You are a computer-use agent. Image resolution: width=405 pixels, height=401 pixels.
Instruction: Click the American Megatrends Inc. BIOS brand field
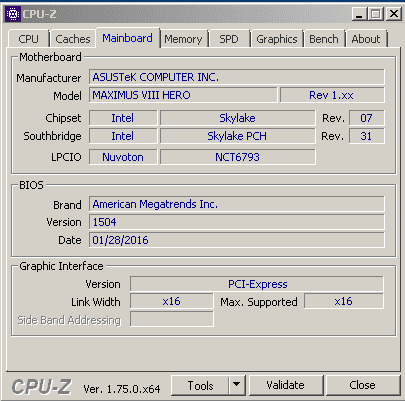[237, 204]
